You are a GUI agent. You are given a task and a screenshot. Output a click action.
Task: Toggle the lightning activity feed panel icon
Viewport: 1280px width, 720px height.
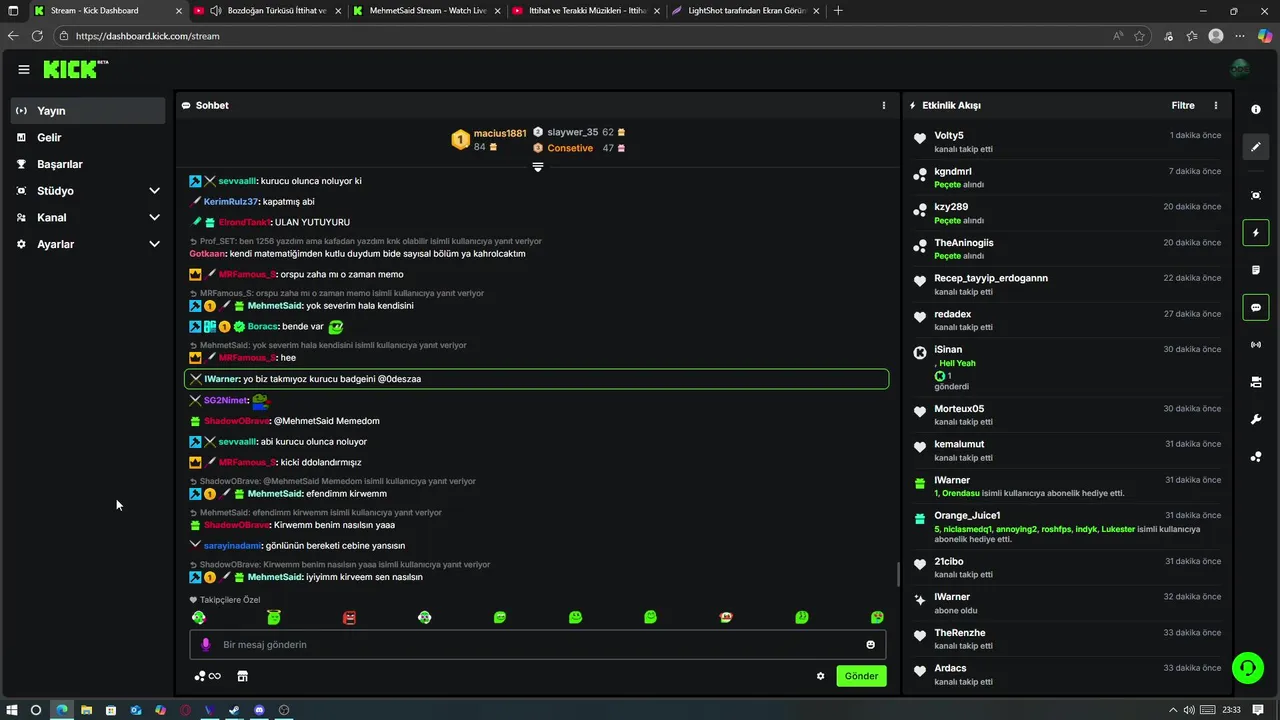click(x=1256, y=233)
